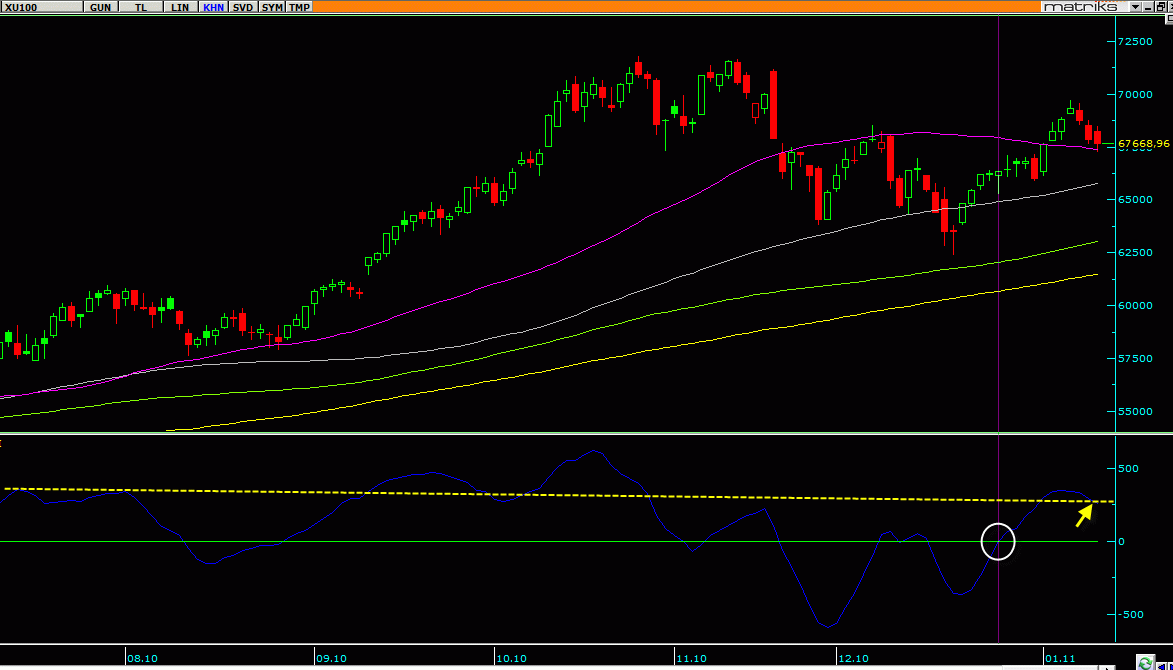Screen dimensions: 1173x670
Task: Select the GUN period button
Action: (100, 7)
